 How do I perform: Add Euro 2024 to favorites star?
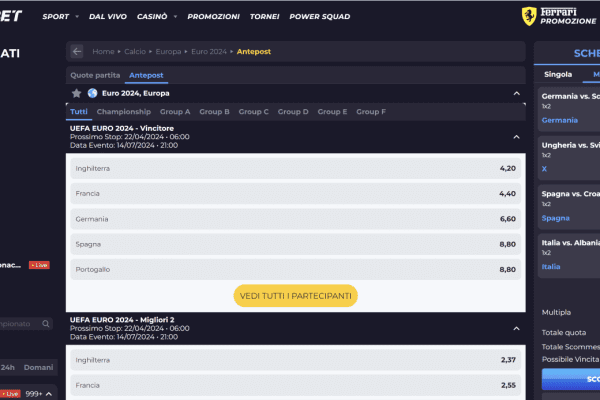[77, 93]
